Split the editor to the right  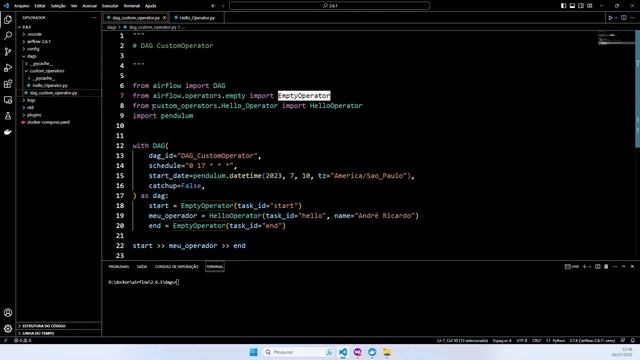624,18
